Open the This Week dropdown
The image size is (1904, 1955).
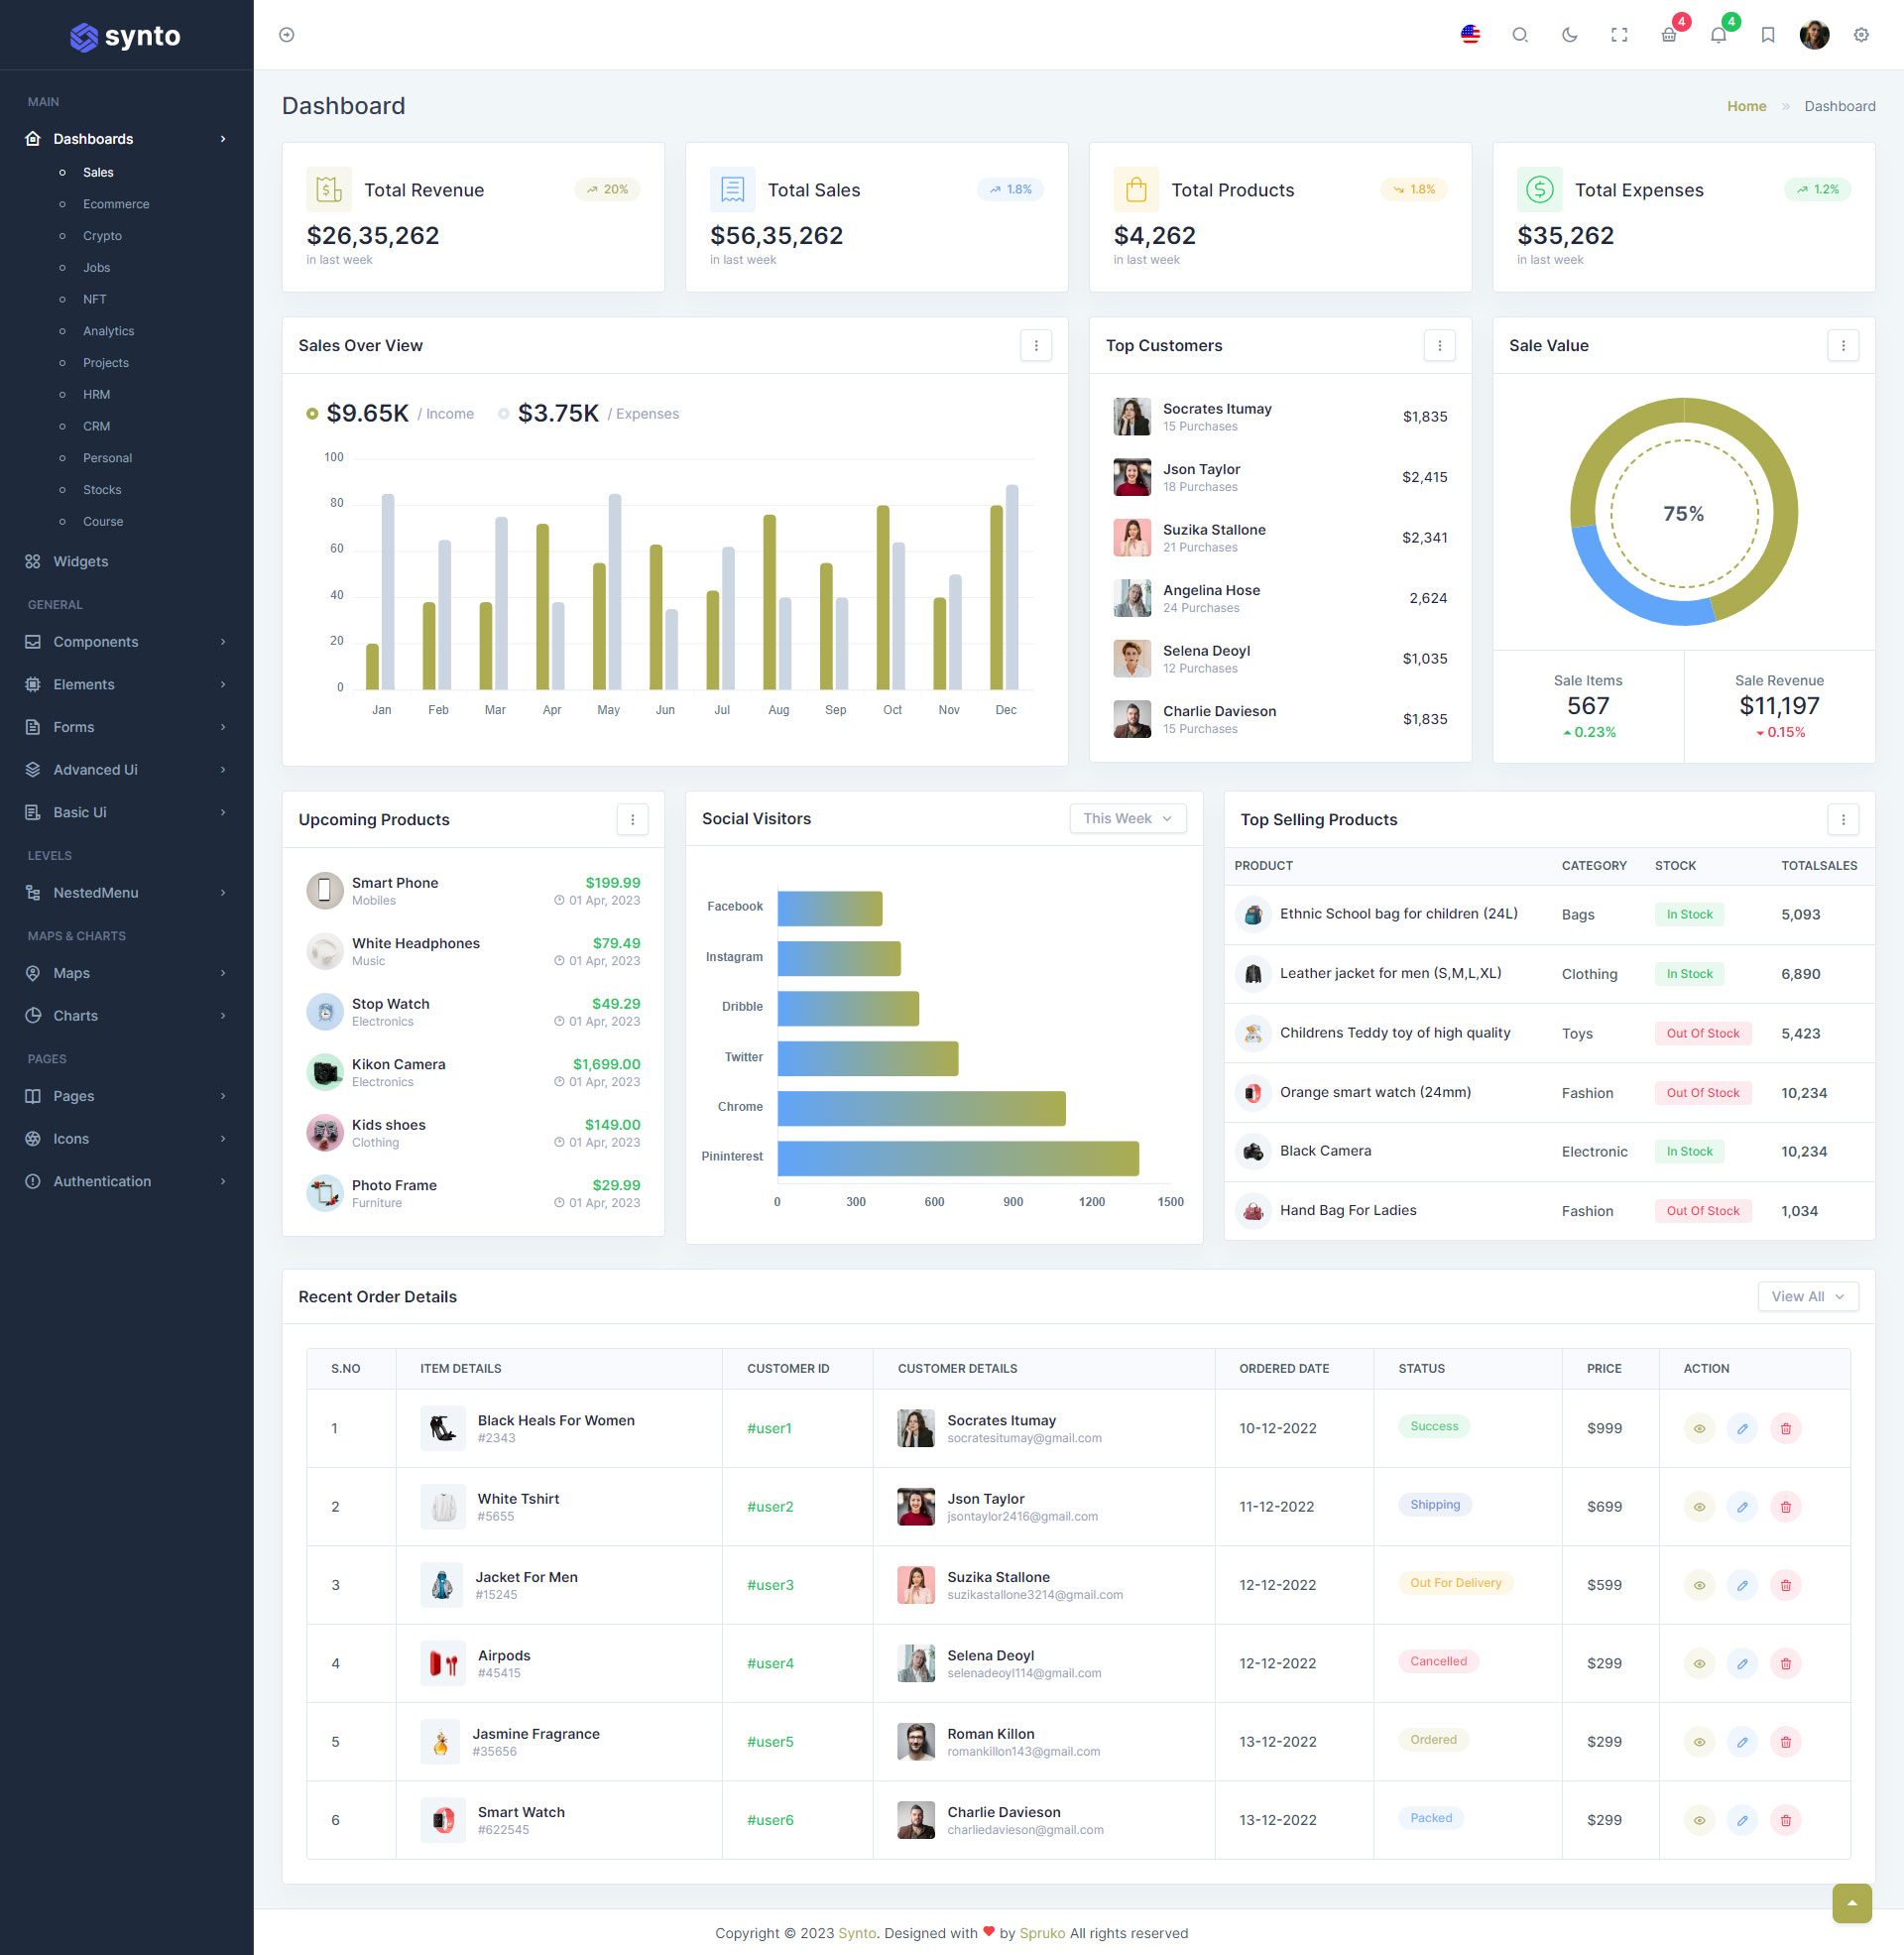pyautogui.click(x=1127, y=818)
